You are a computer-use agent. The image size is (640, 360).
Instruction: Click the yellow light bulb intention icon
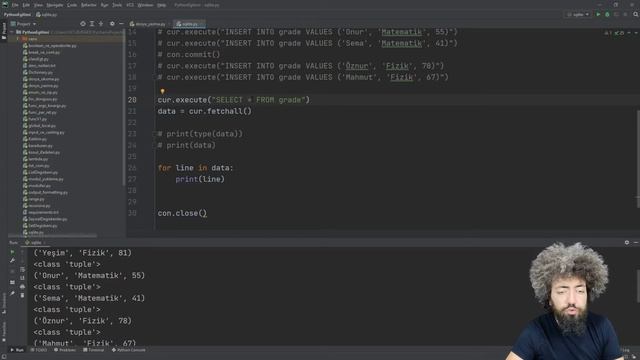click(x=162, y=91)
